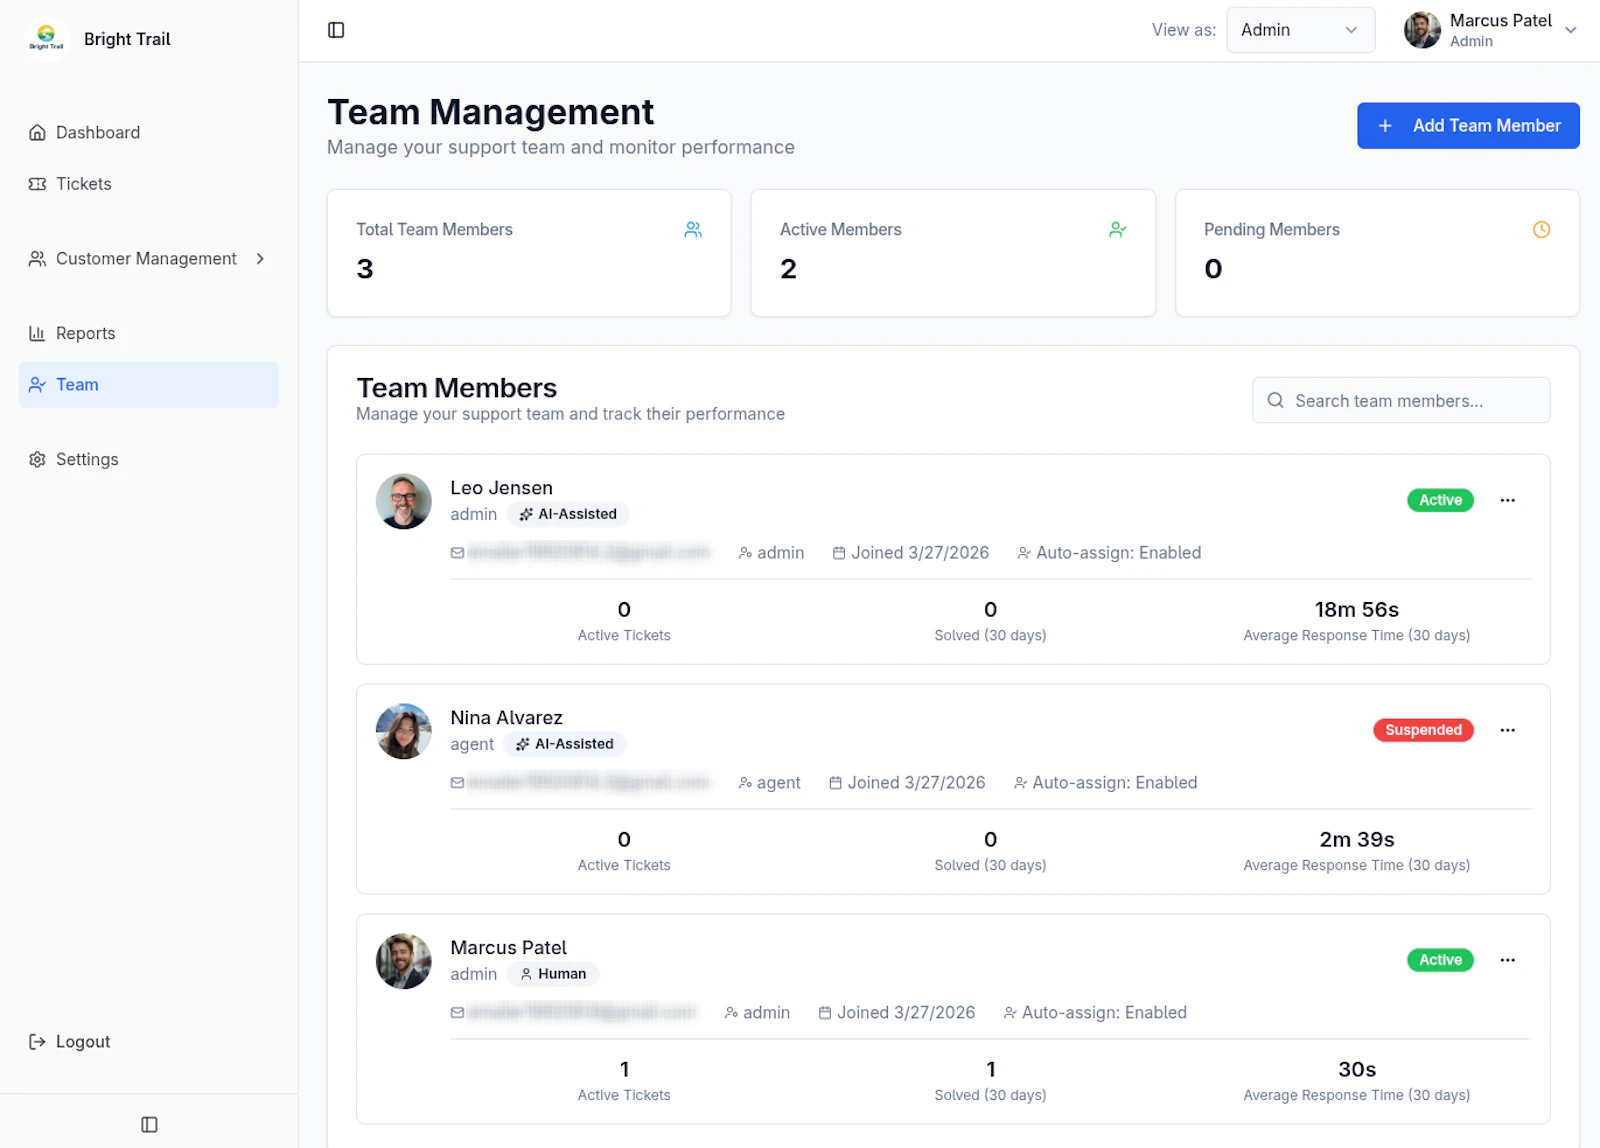Click the Pending Members clock icon
Image resolution: width=1600 pixels, height=1148 pixels.
click(x=1541, y=230)
